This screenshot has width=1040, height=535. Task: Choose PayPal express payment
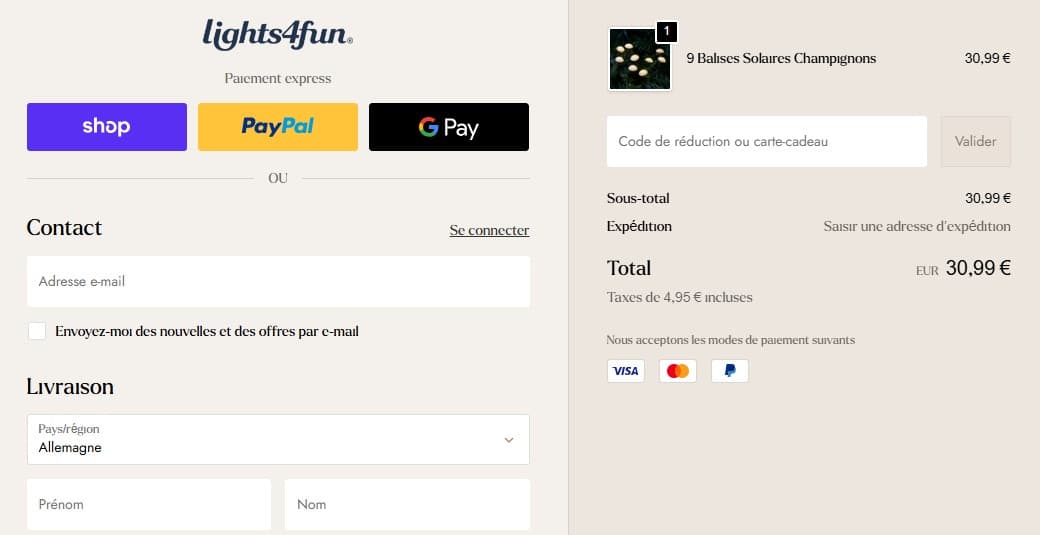tap(278, 127)
